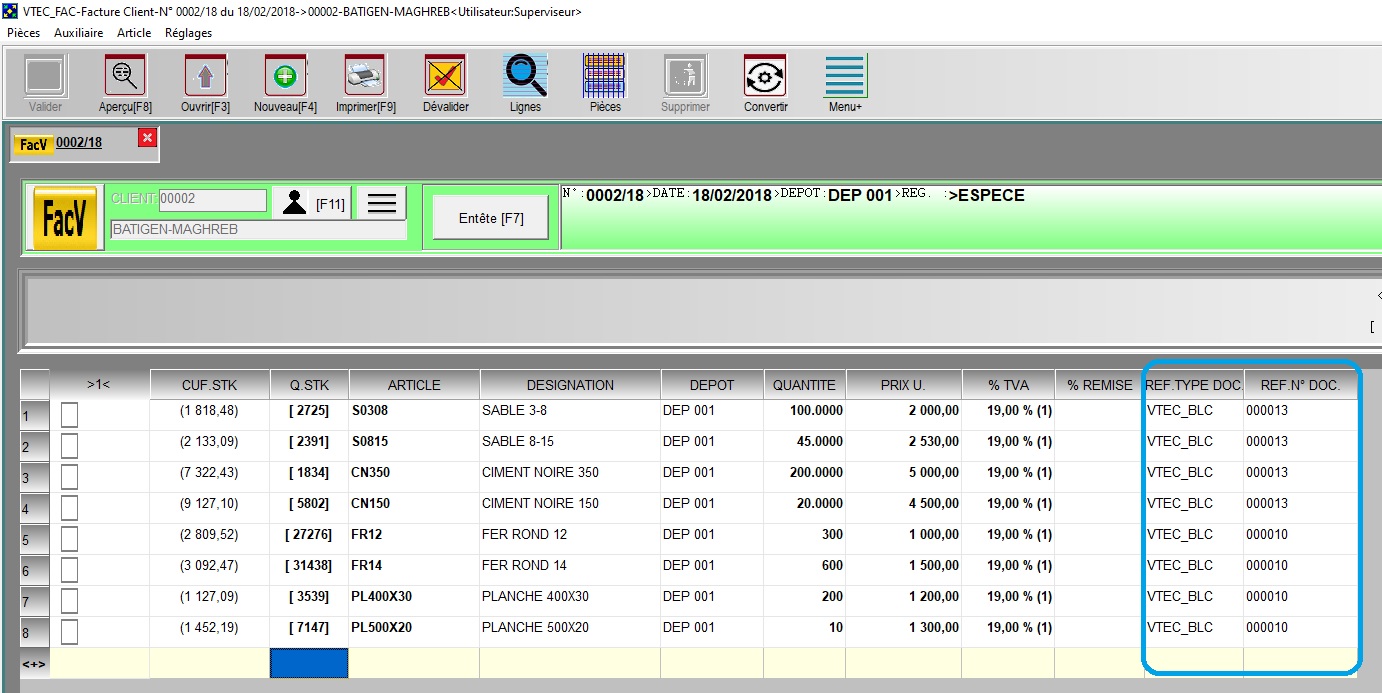This screenshot has height=693, width=1382.
Task: Click the REF.N° DOC. column header
Action: [1300, 384]
